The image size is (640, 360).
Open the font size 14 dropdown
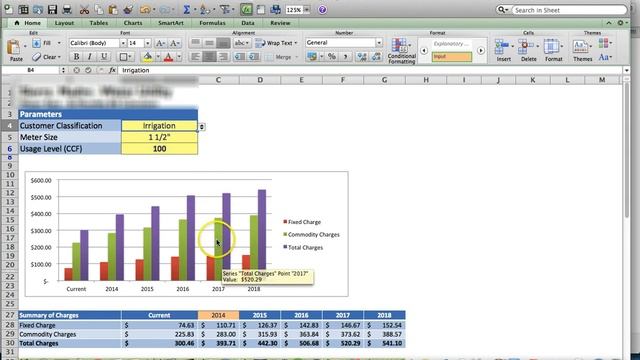pos(147,43)
